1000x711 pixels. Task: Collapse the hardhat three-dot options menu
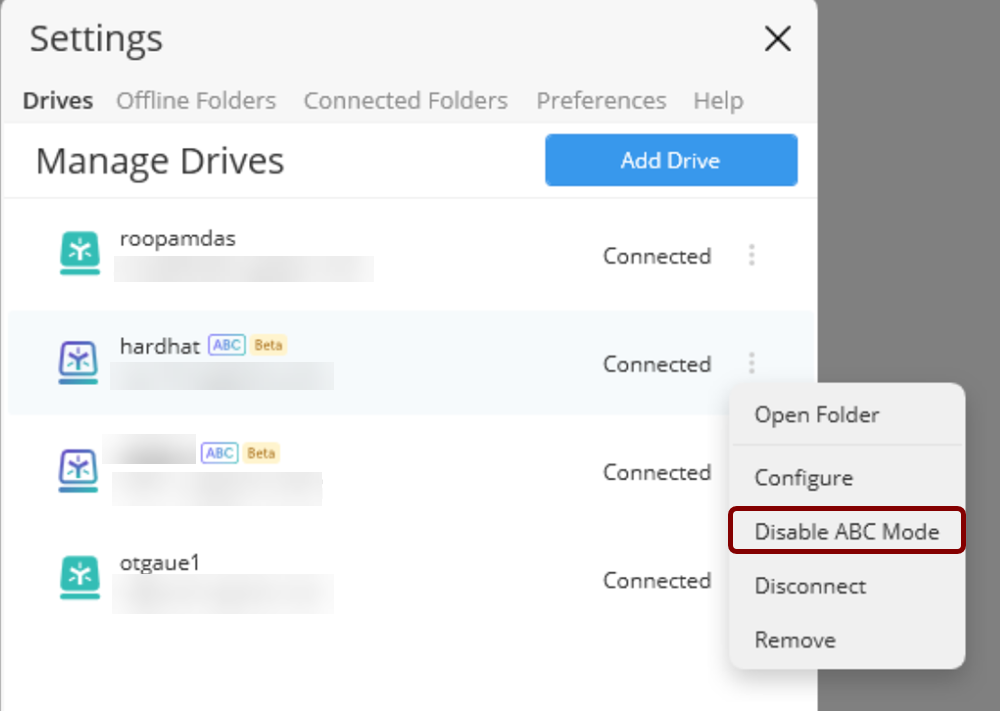point(752,363)
